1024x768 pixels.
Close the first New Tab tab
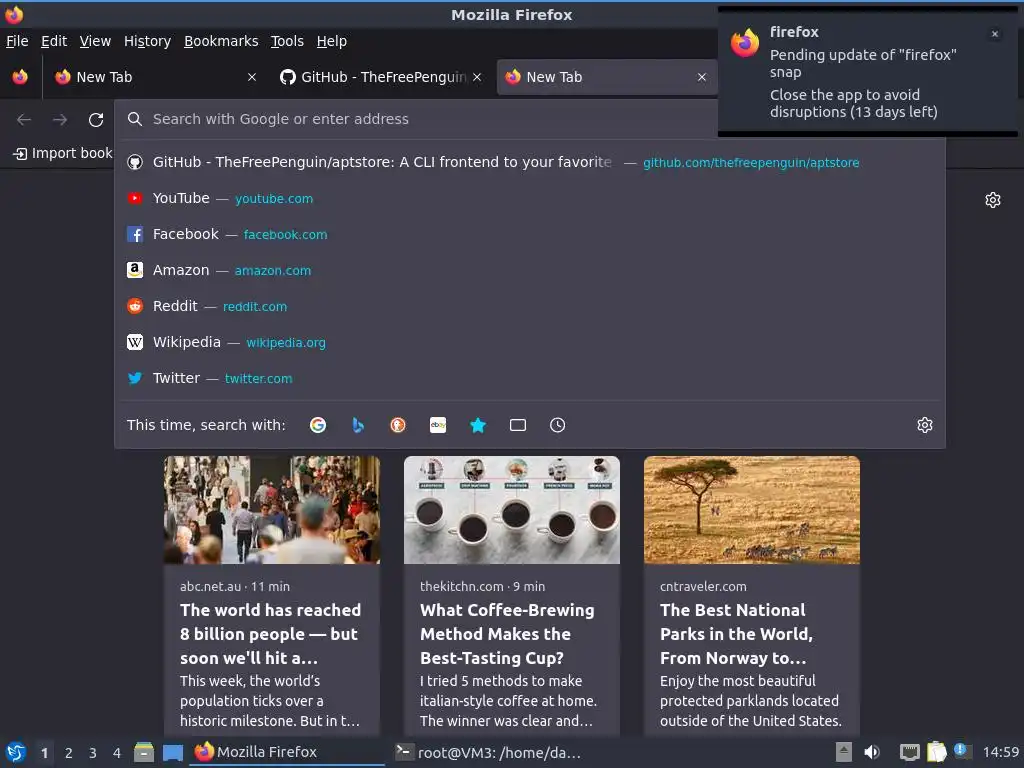click(252, 77)
